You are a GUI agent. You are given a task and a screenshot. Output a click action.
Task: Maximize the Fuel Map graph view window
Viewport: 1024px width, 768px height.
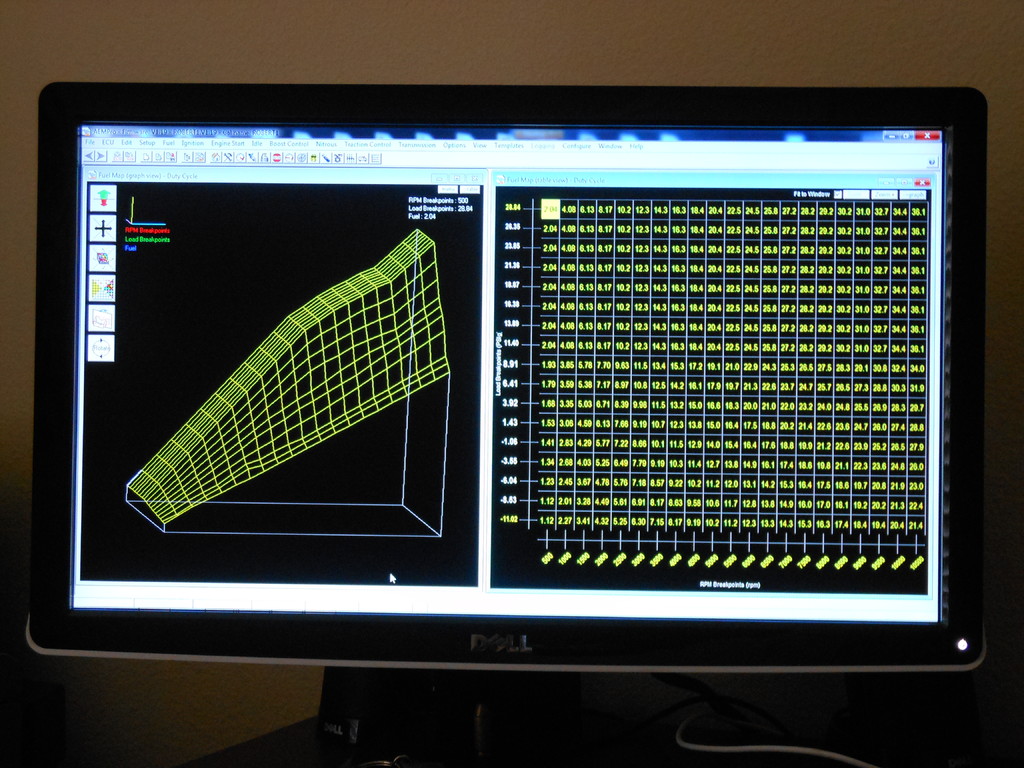455,177
